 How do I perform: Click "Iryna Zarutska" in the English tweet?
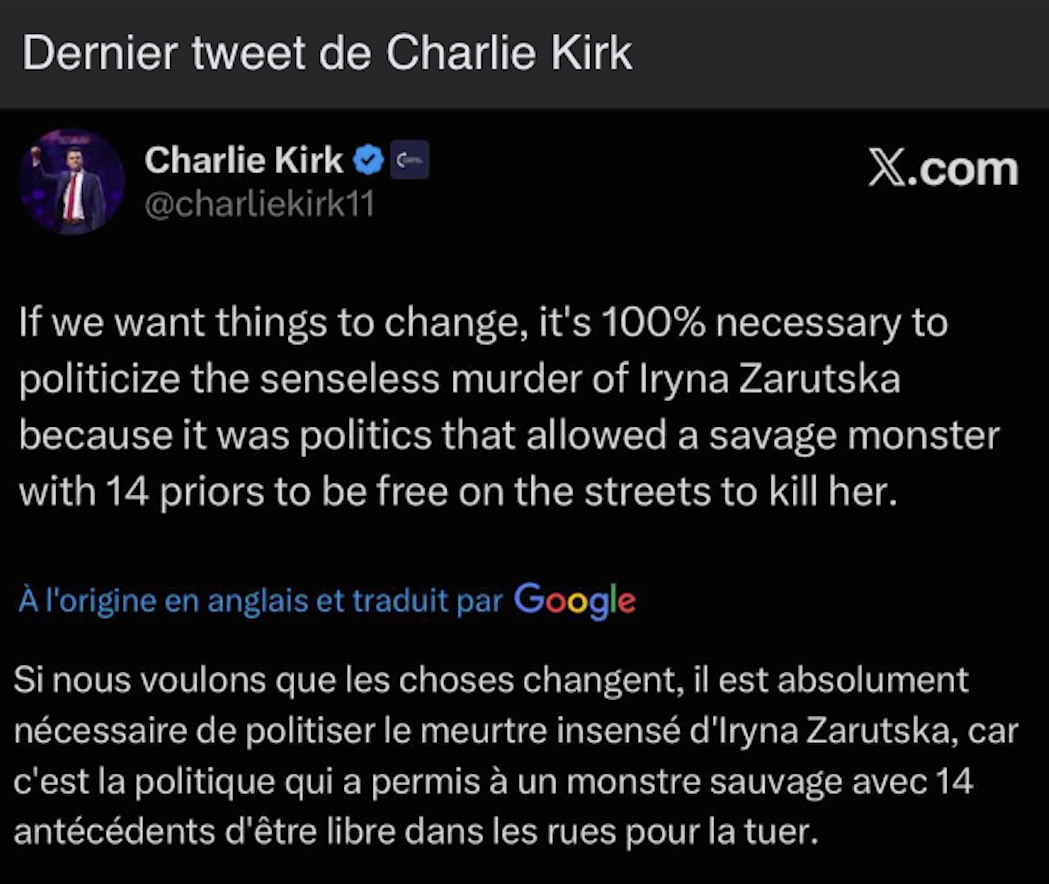[770, 379]
